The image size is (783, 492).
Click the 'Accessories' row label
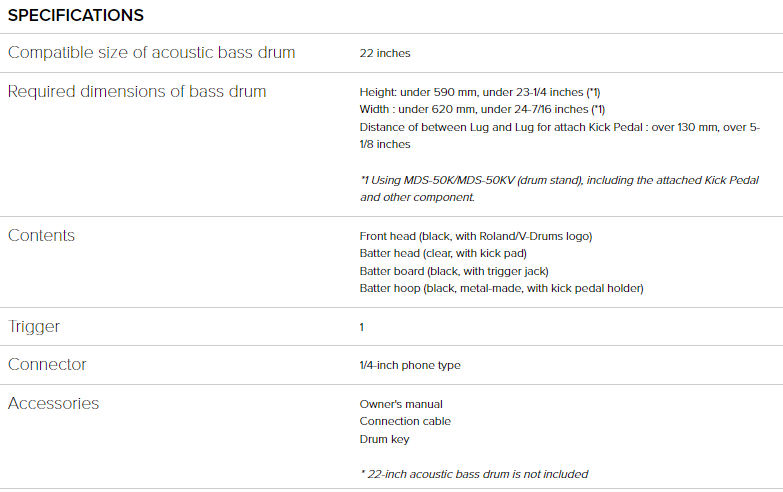pyautogui.click(x=53, y=403)
